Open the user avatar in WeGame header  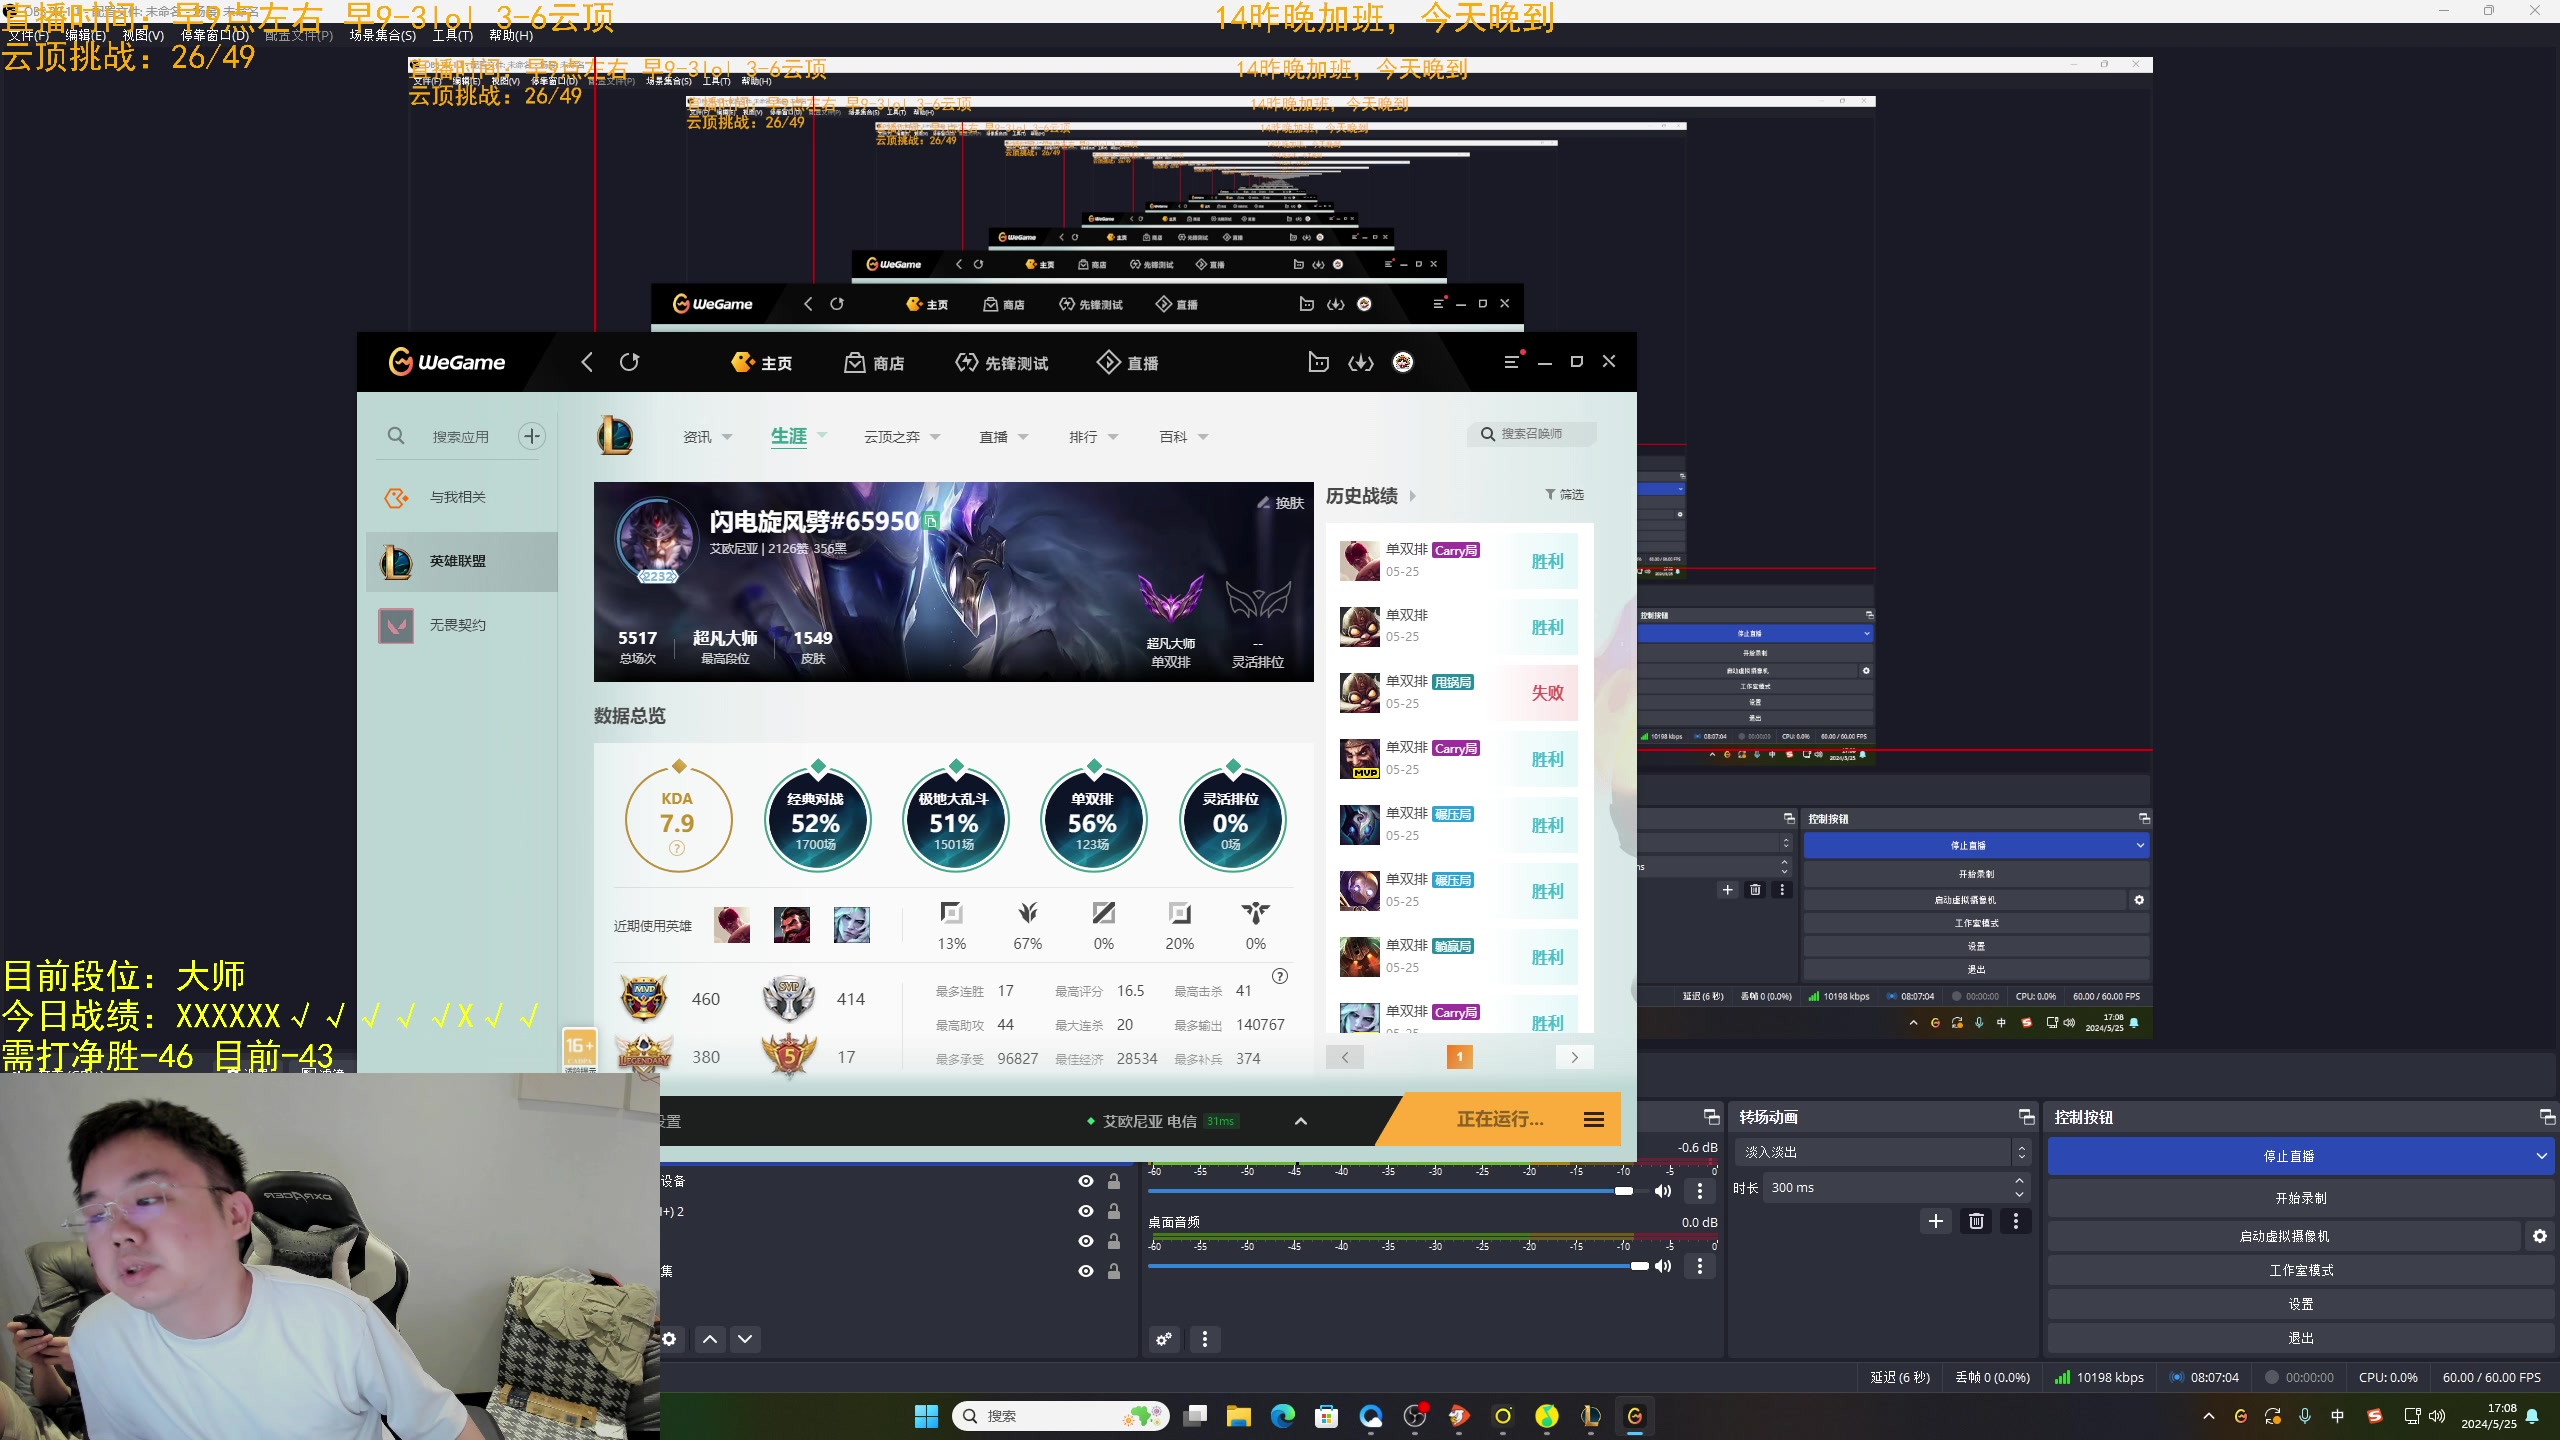click(1403, 363)
